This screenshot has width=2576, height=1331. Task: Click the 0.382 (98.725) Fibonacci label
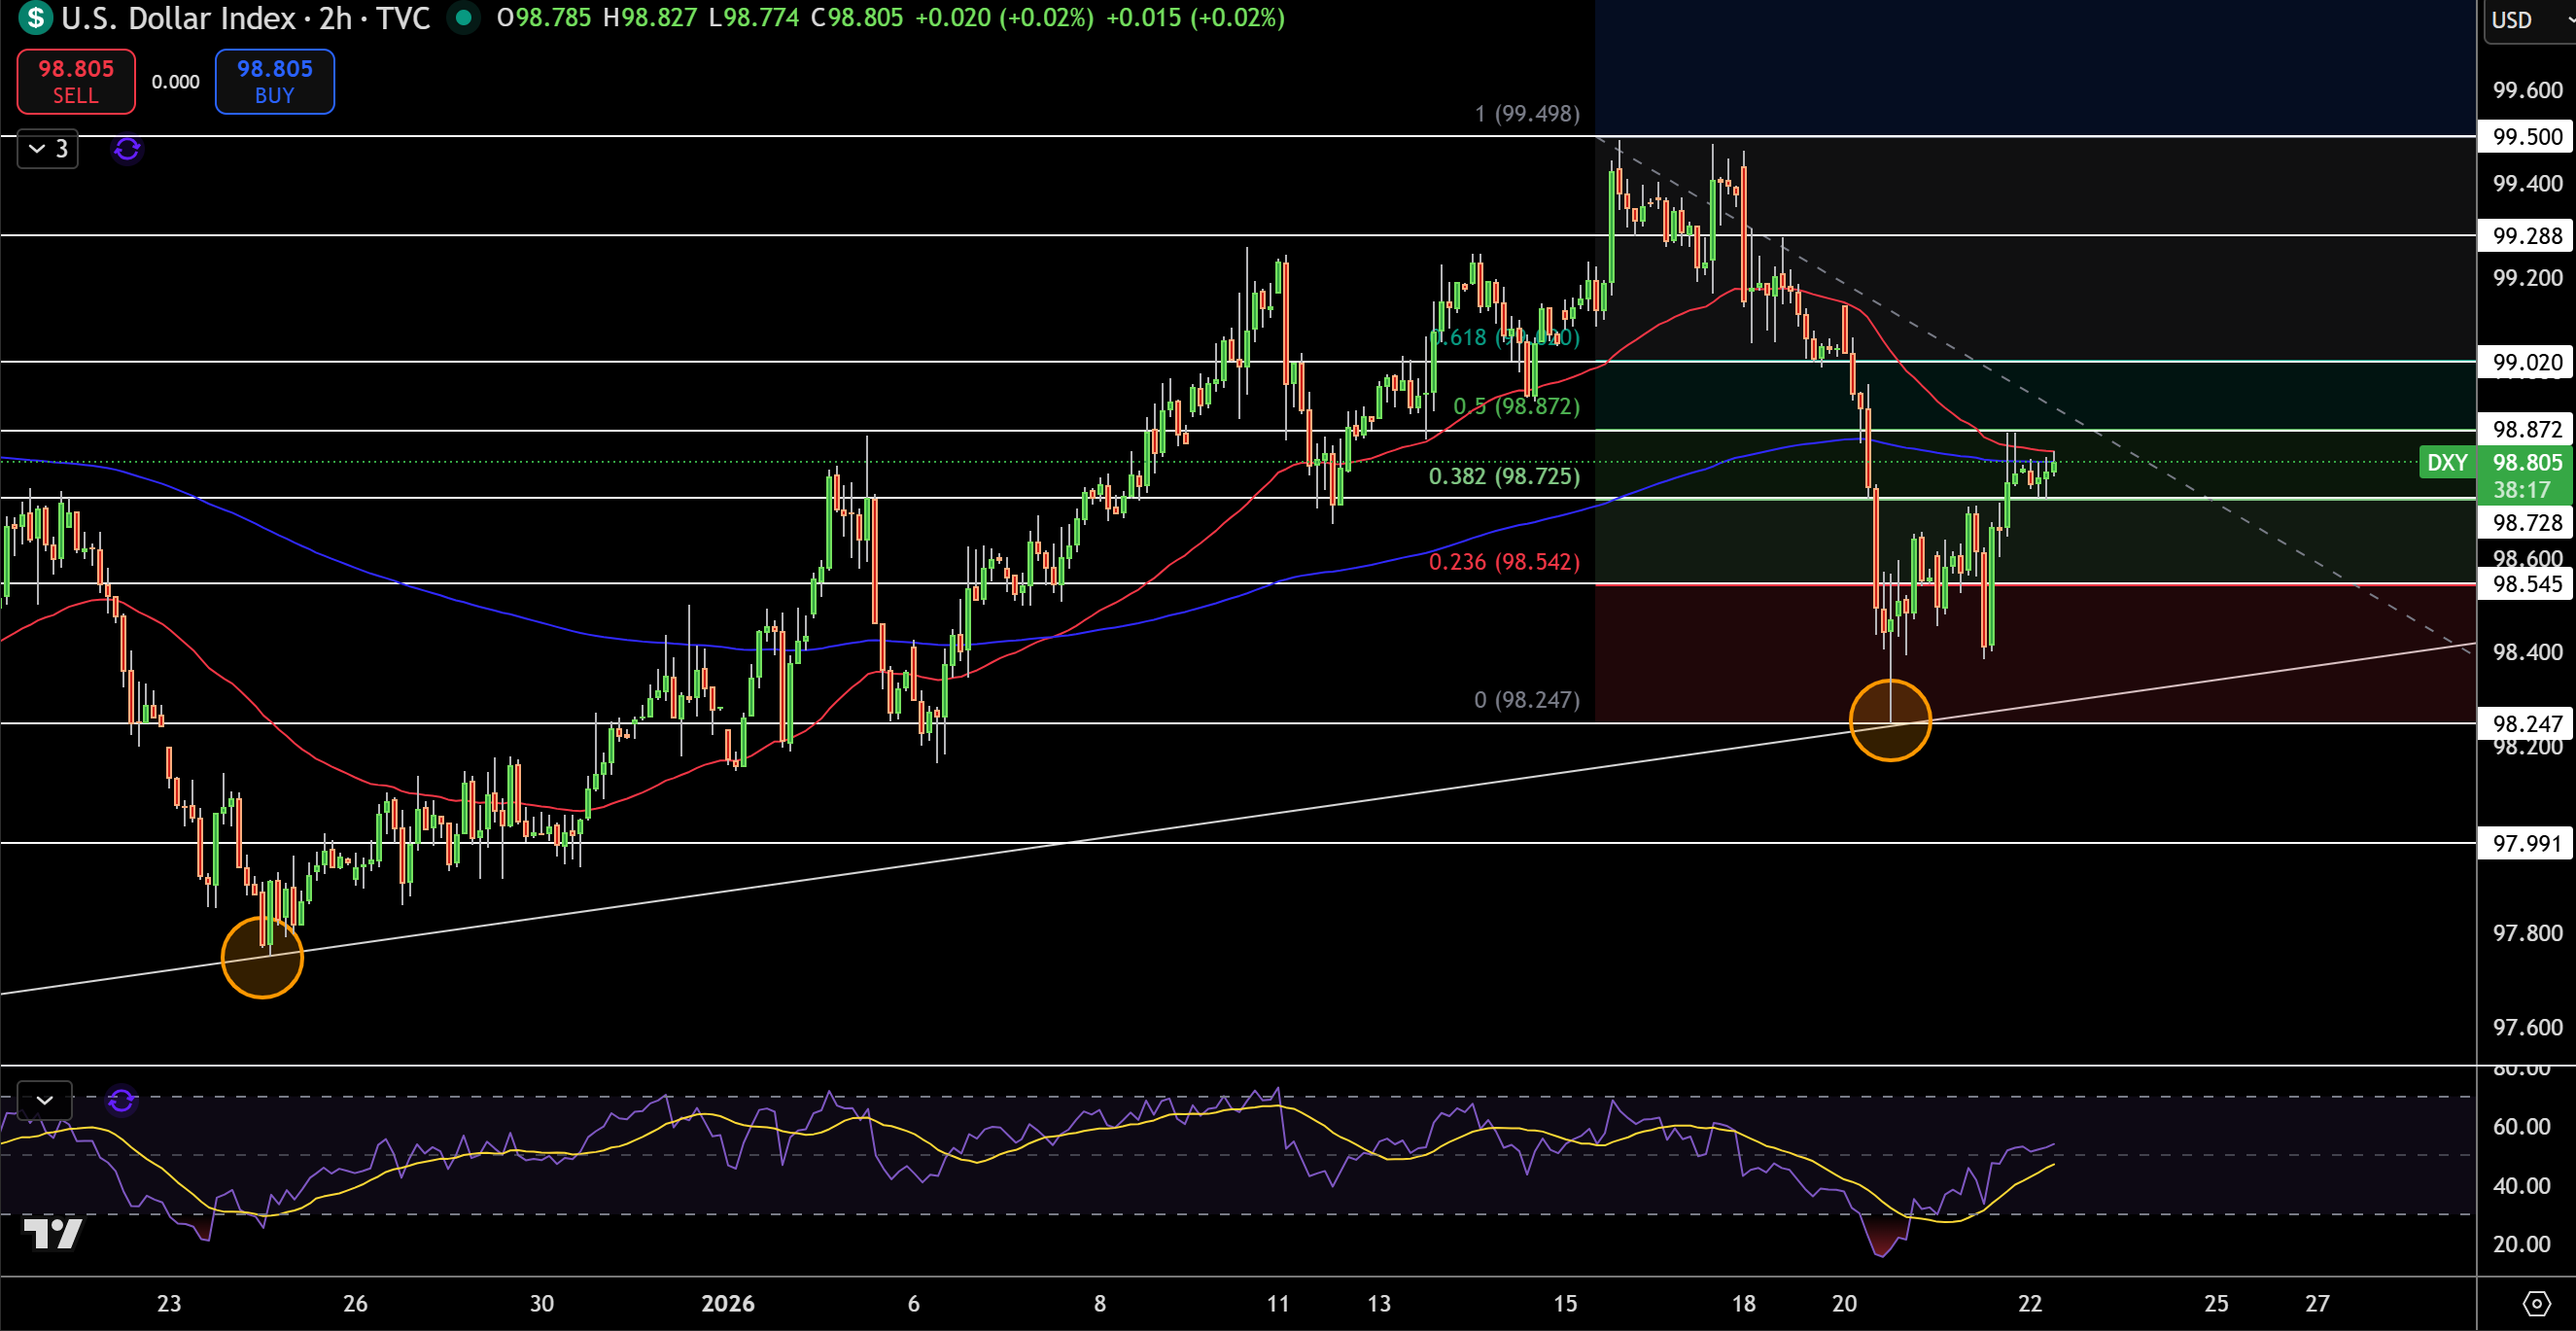click(1504, 476)
